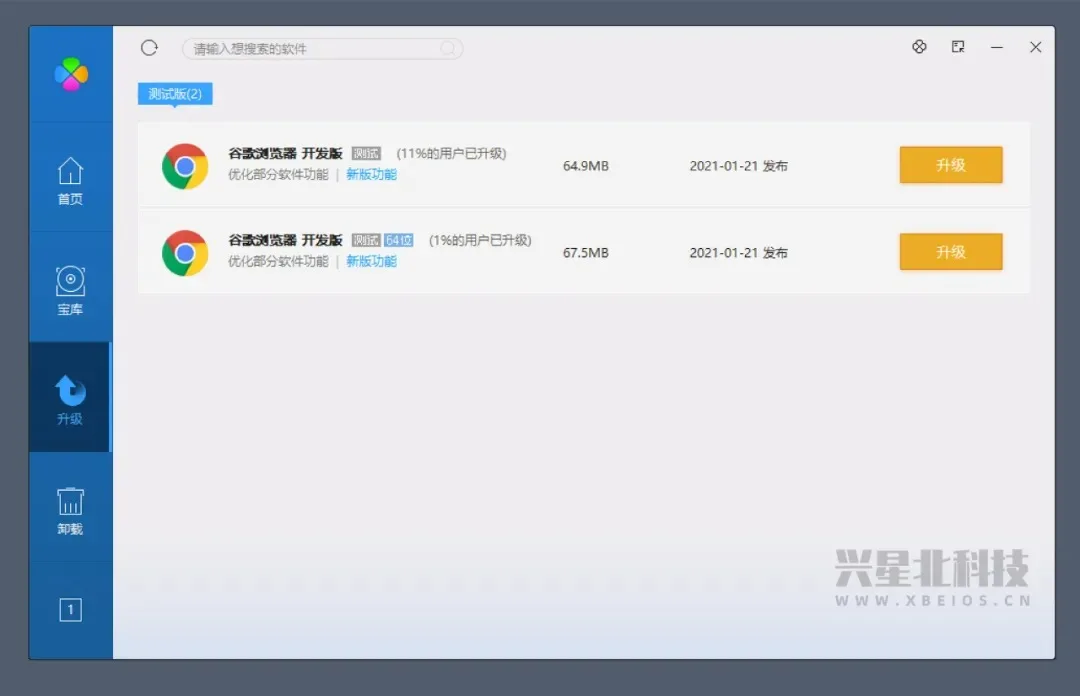Click 升级 for the 64.9MB Chrome update
Screen dimensions: 1080x696
[x=950, y=165]
